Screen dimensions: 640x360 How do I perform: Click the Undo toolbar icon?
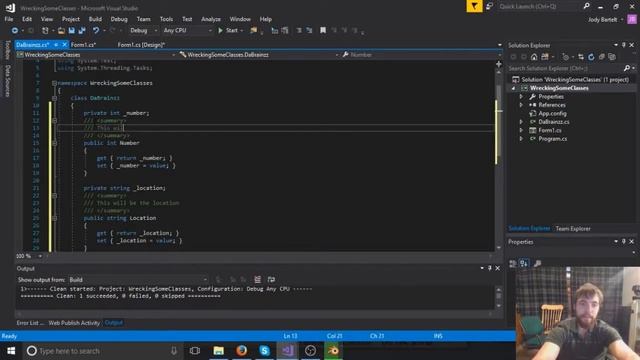[x=96, y=31]
